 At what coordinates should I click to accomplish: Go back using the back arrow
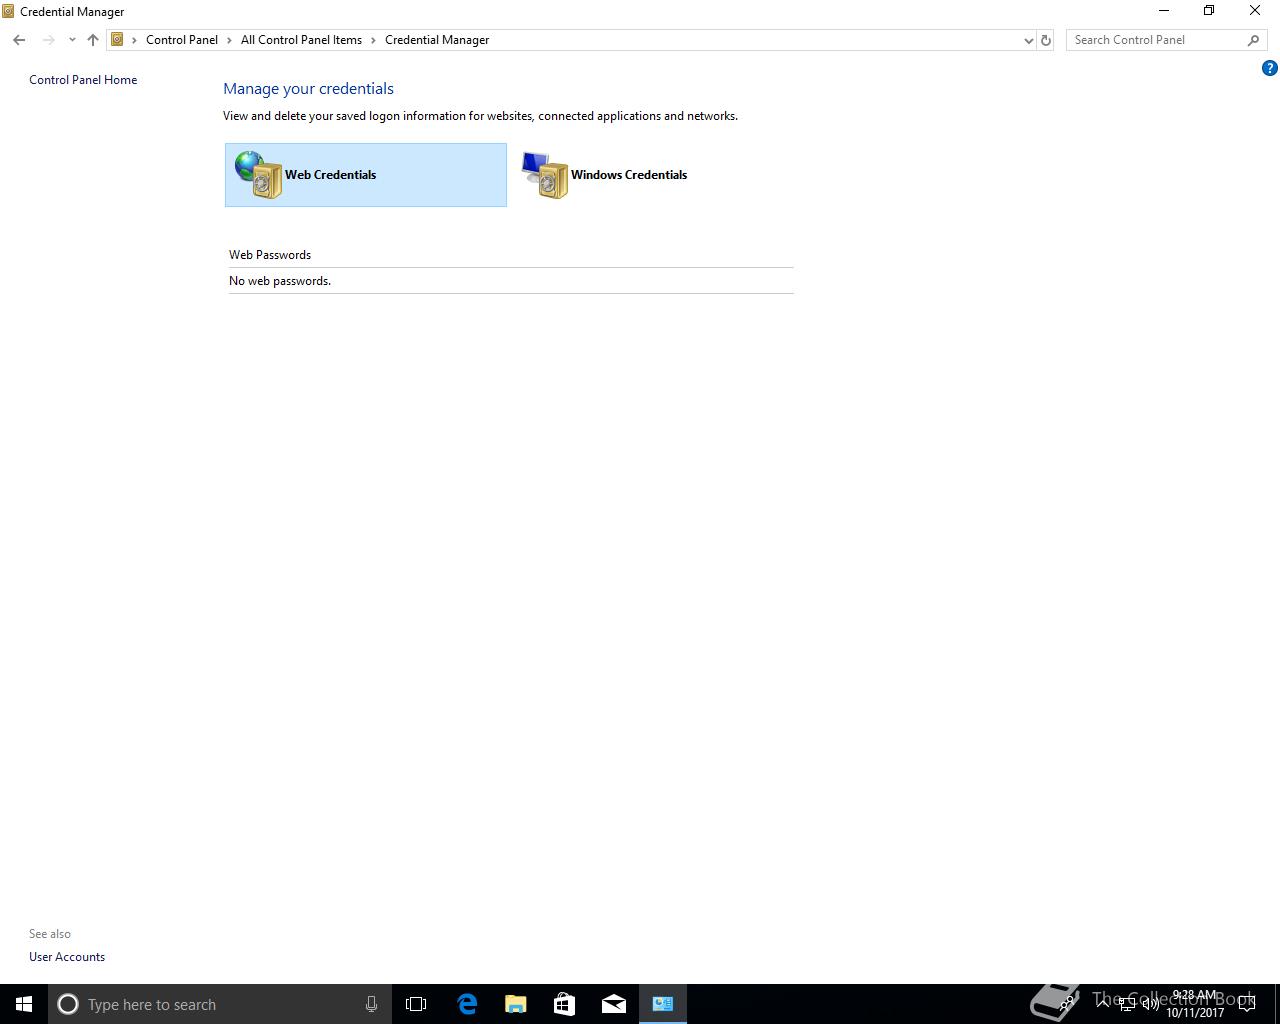19,40
